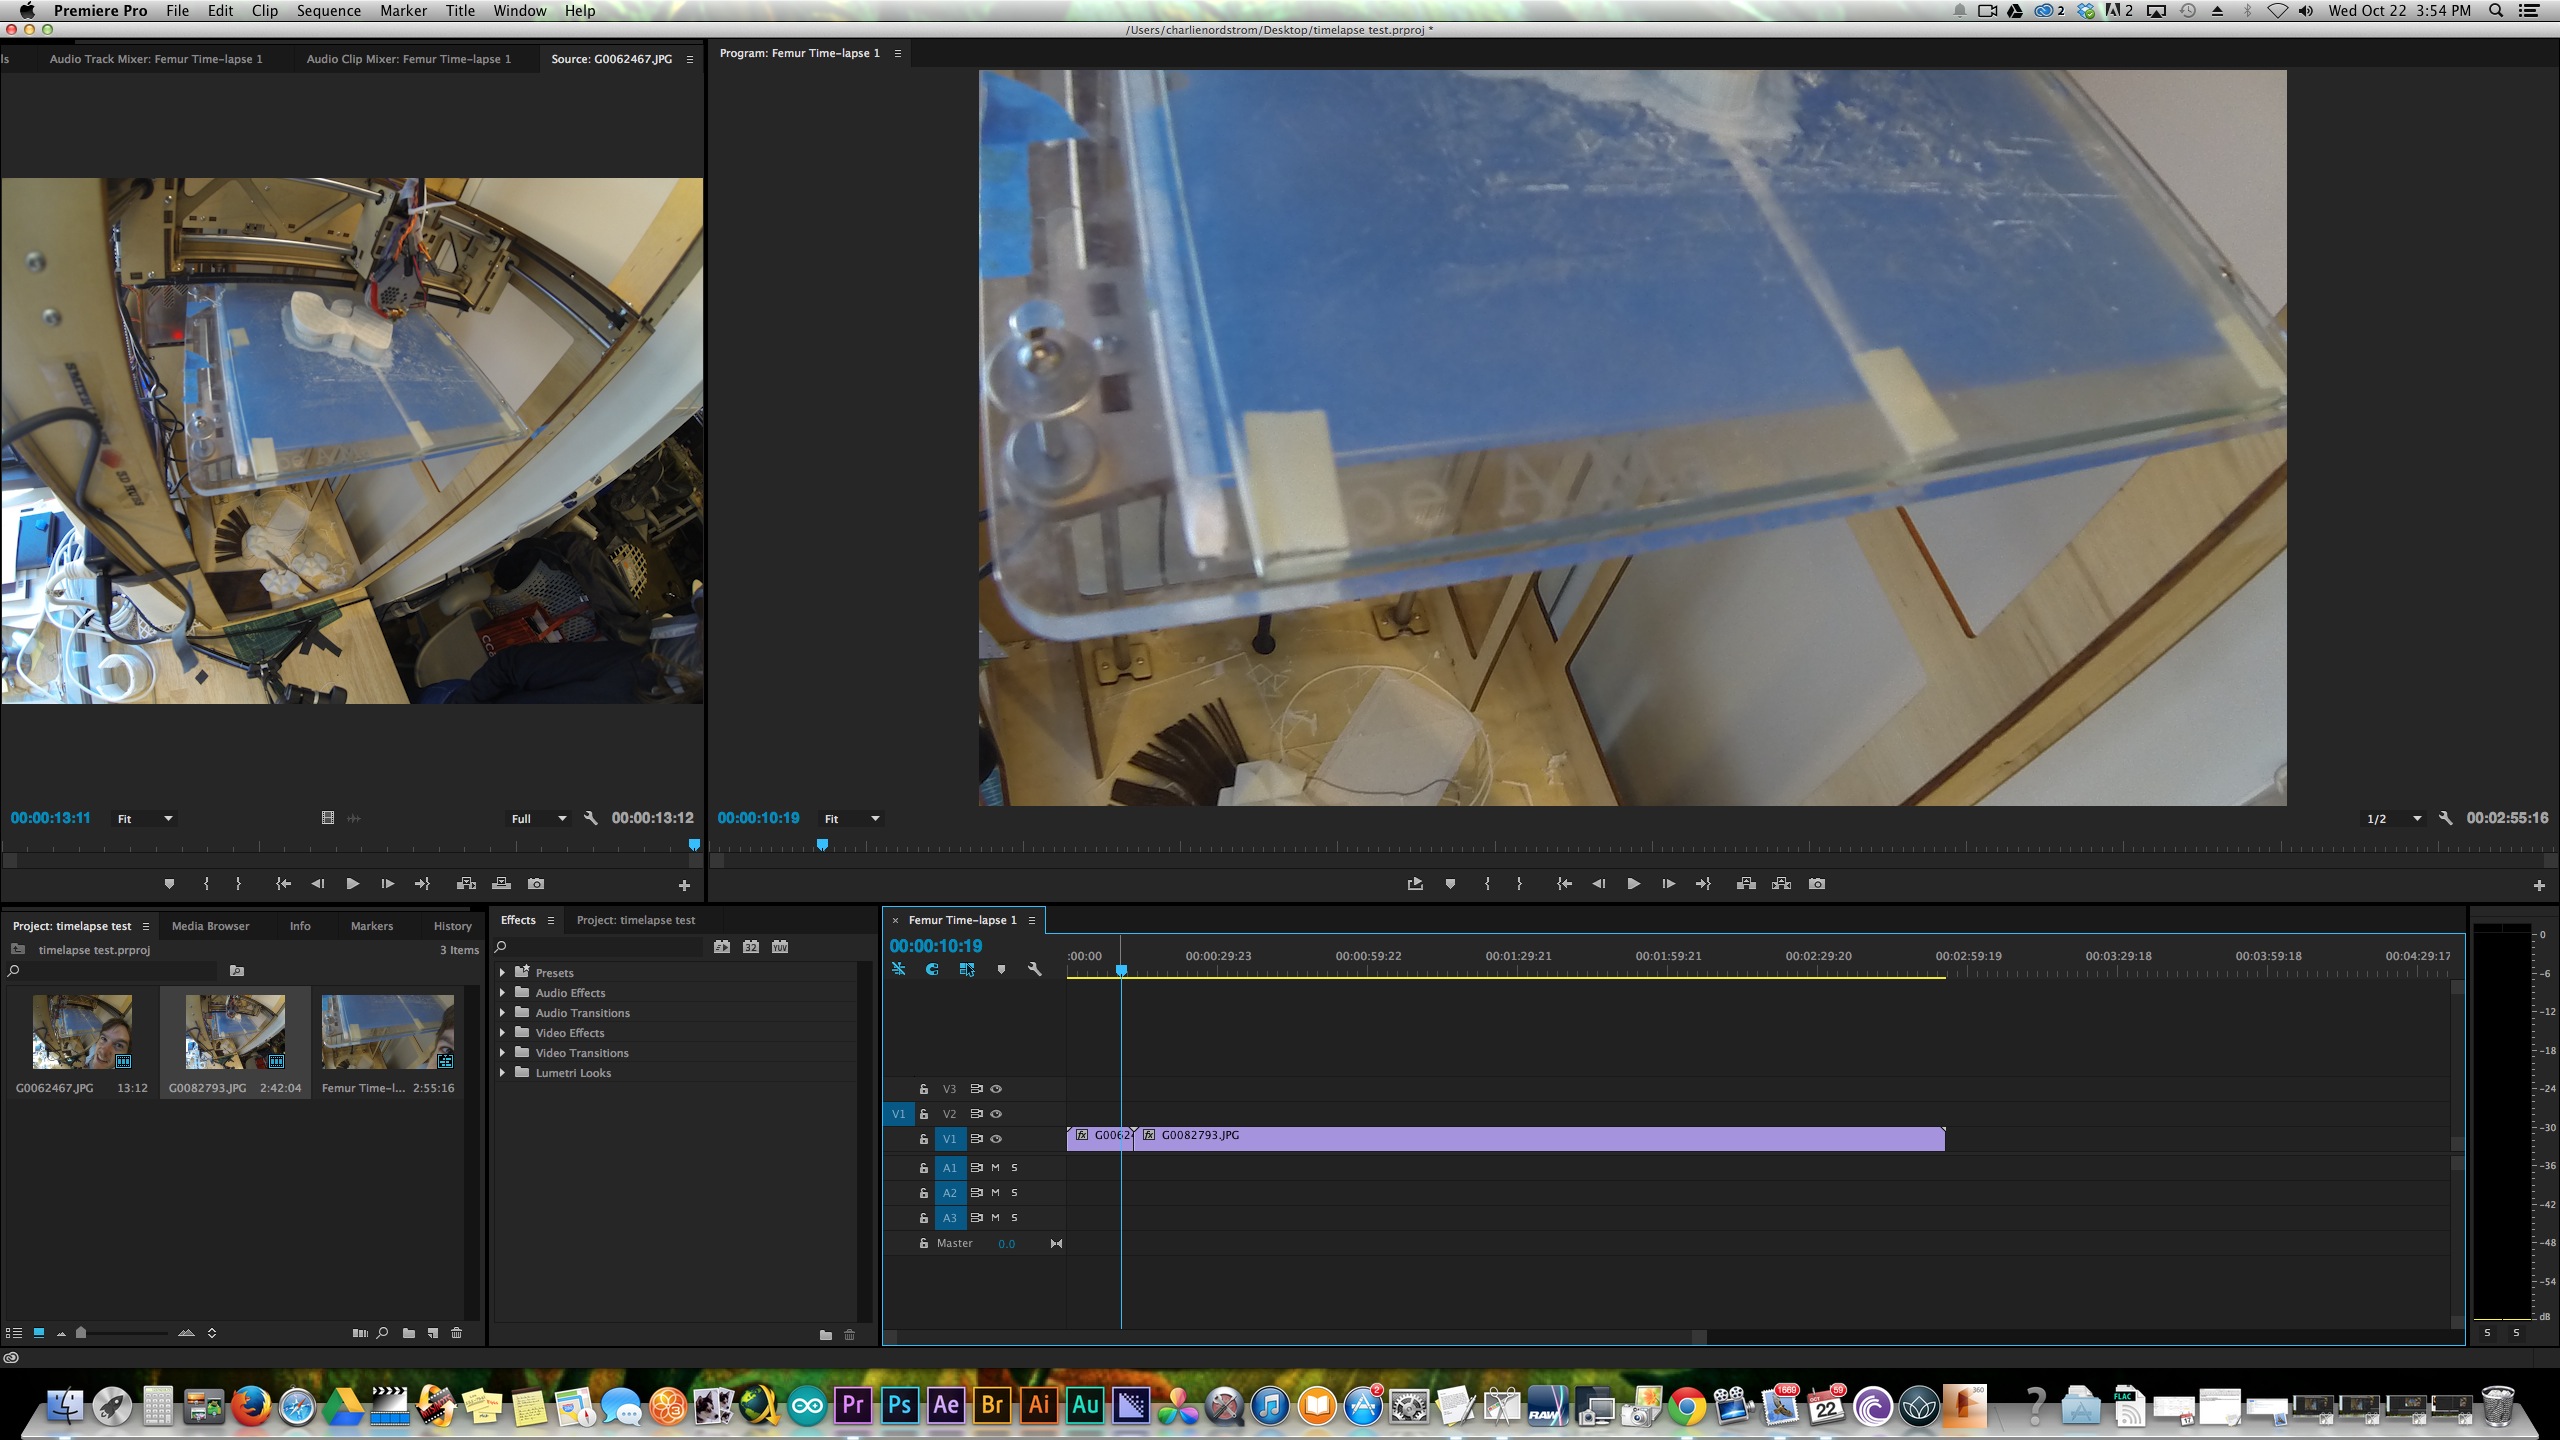2560x1440 pixels.
Task: Toggle V3 track output eye
Action: (996, 1089)
